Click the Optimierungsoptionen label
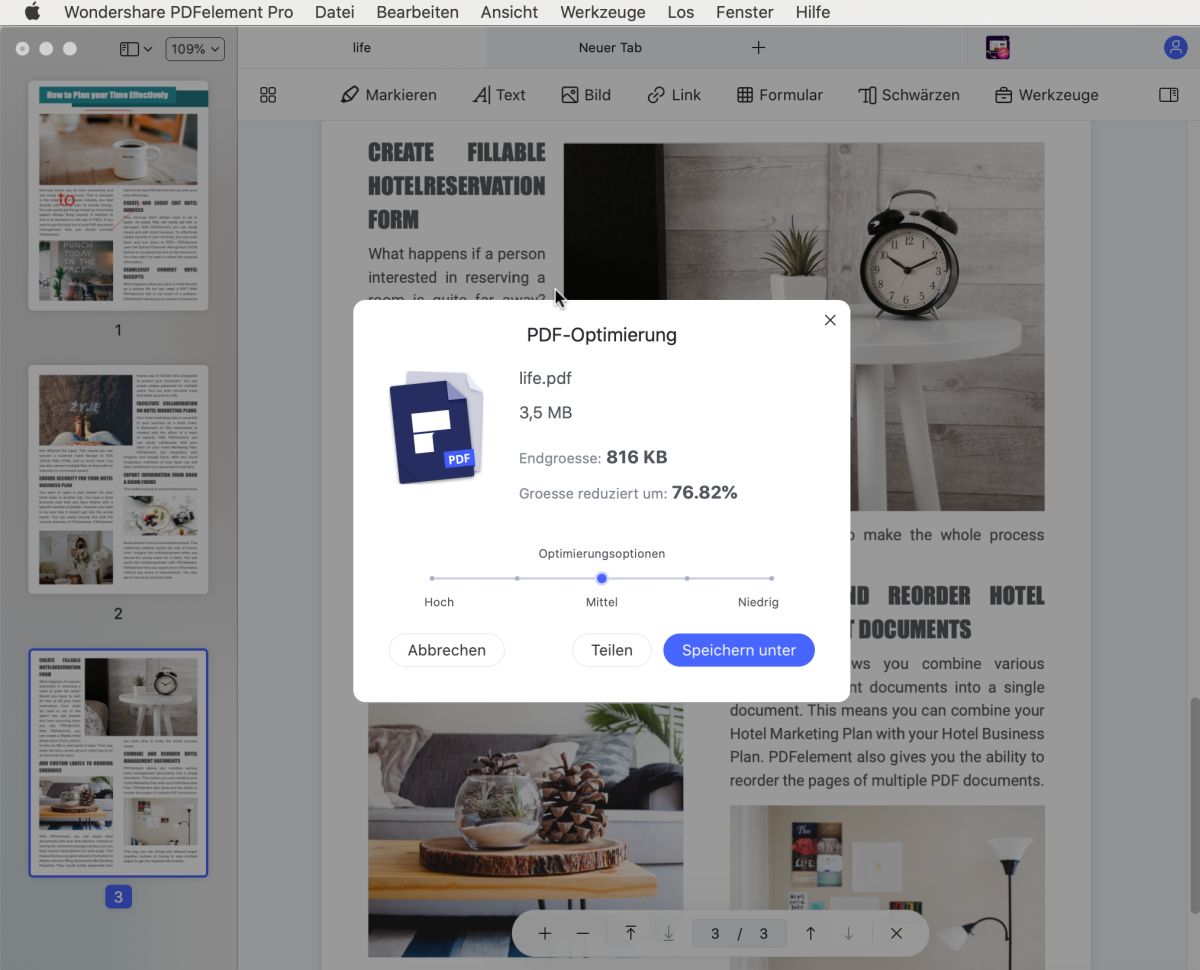This screenshot has height=970, width=1200. click(602, 553)
